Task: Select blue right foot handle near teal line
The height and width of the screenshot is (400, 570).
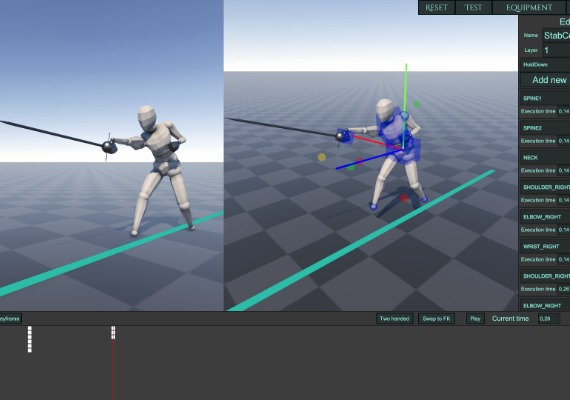Action: click(424, 199)
